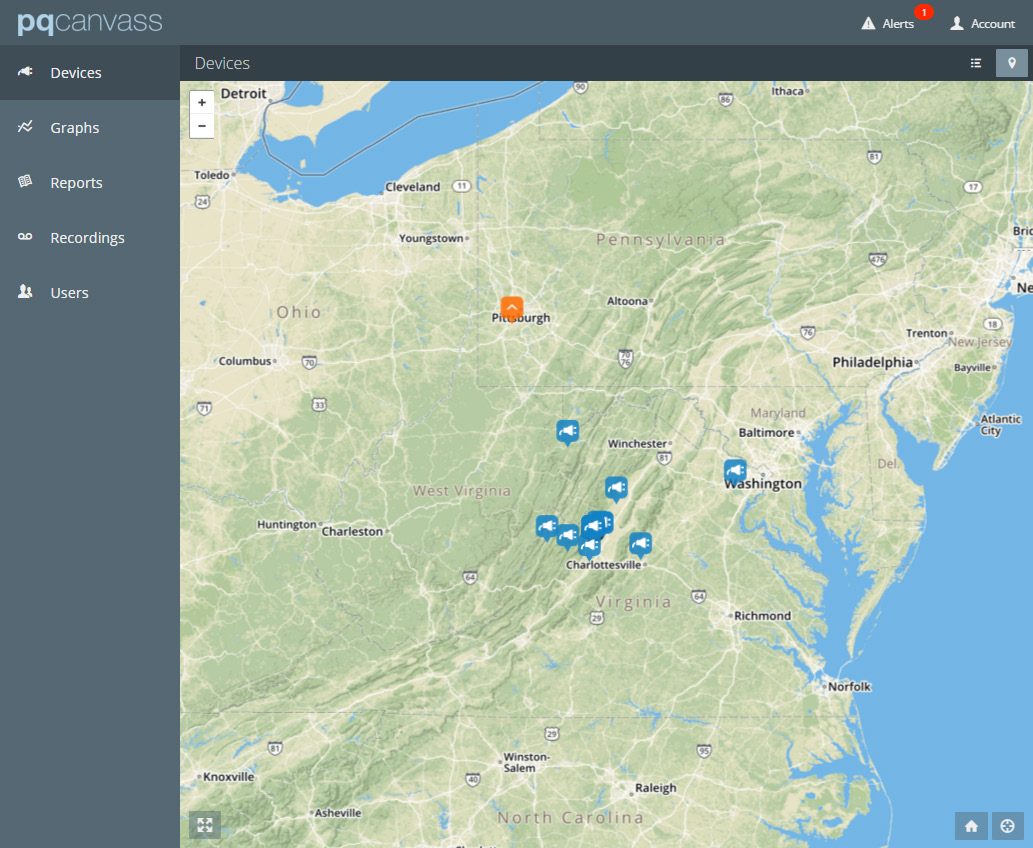Viewport: 1033px width, 848px height.
Task: Expand the orange marker cluster above Pittsburgh
Action: (512, 308)
